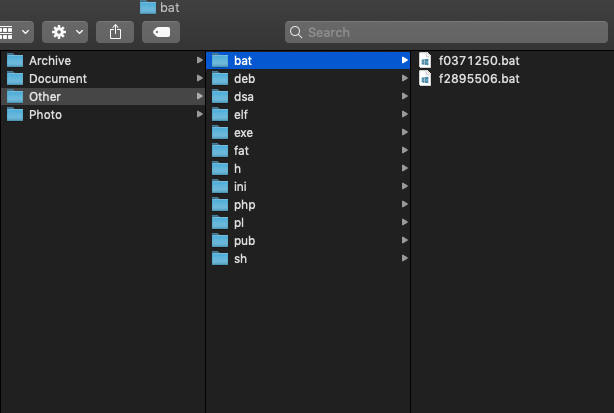Expand the deb folder arrow
This screenshot has height=413, width=614.
coord(405,78)
